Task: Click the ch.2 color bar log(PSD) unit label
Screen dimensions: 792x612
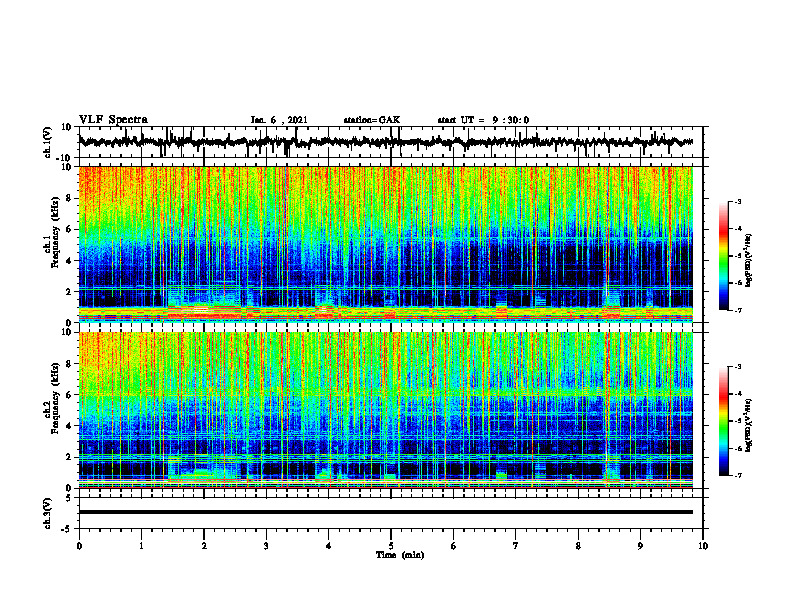Action: (748, 426)
